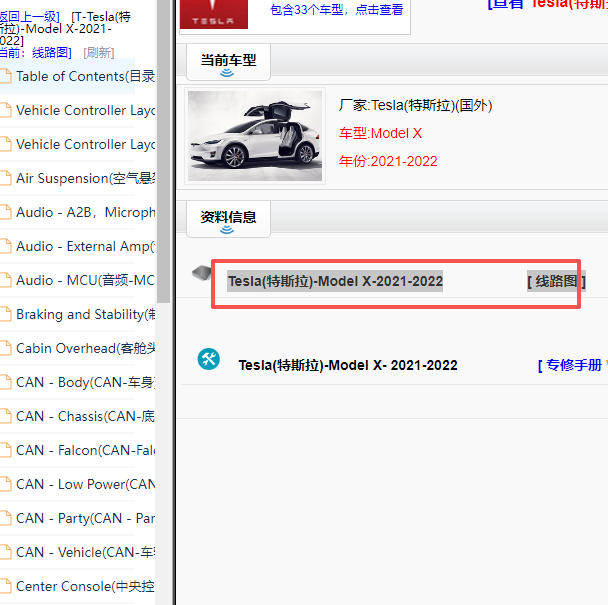Click the page icon beside Audio - MCU
Image resolution: width=608 pixels, height=605 pixels.
(x=5, y=280)
